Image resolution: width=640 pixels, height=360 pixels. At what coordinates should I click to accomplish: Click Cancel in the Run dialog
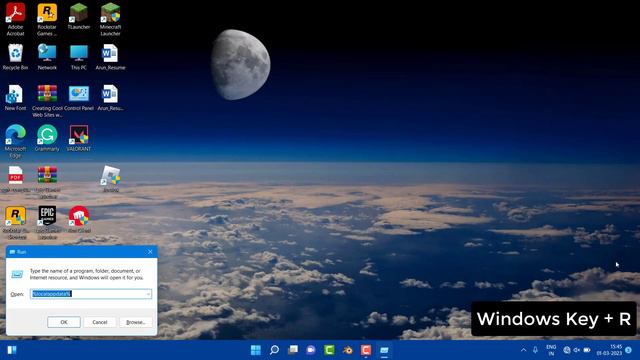pos(100,322)
